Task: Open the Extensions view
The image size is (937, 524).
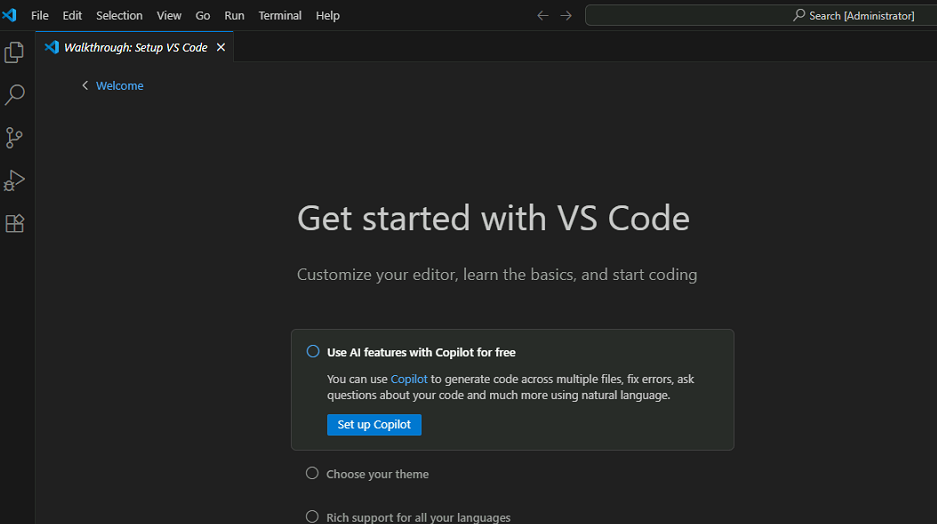Action: [14, 223]
